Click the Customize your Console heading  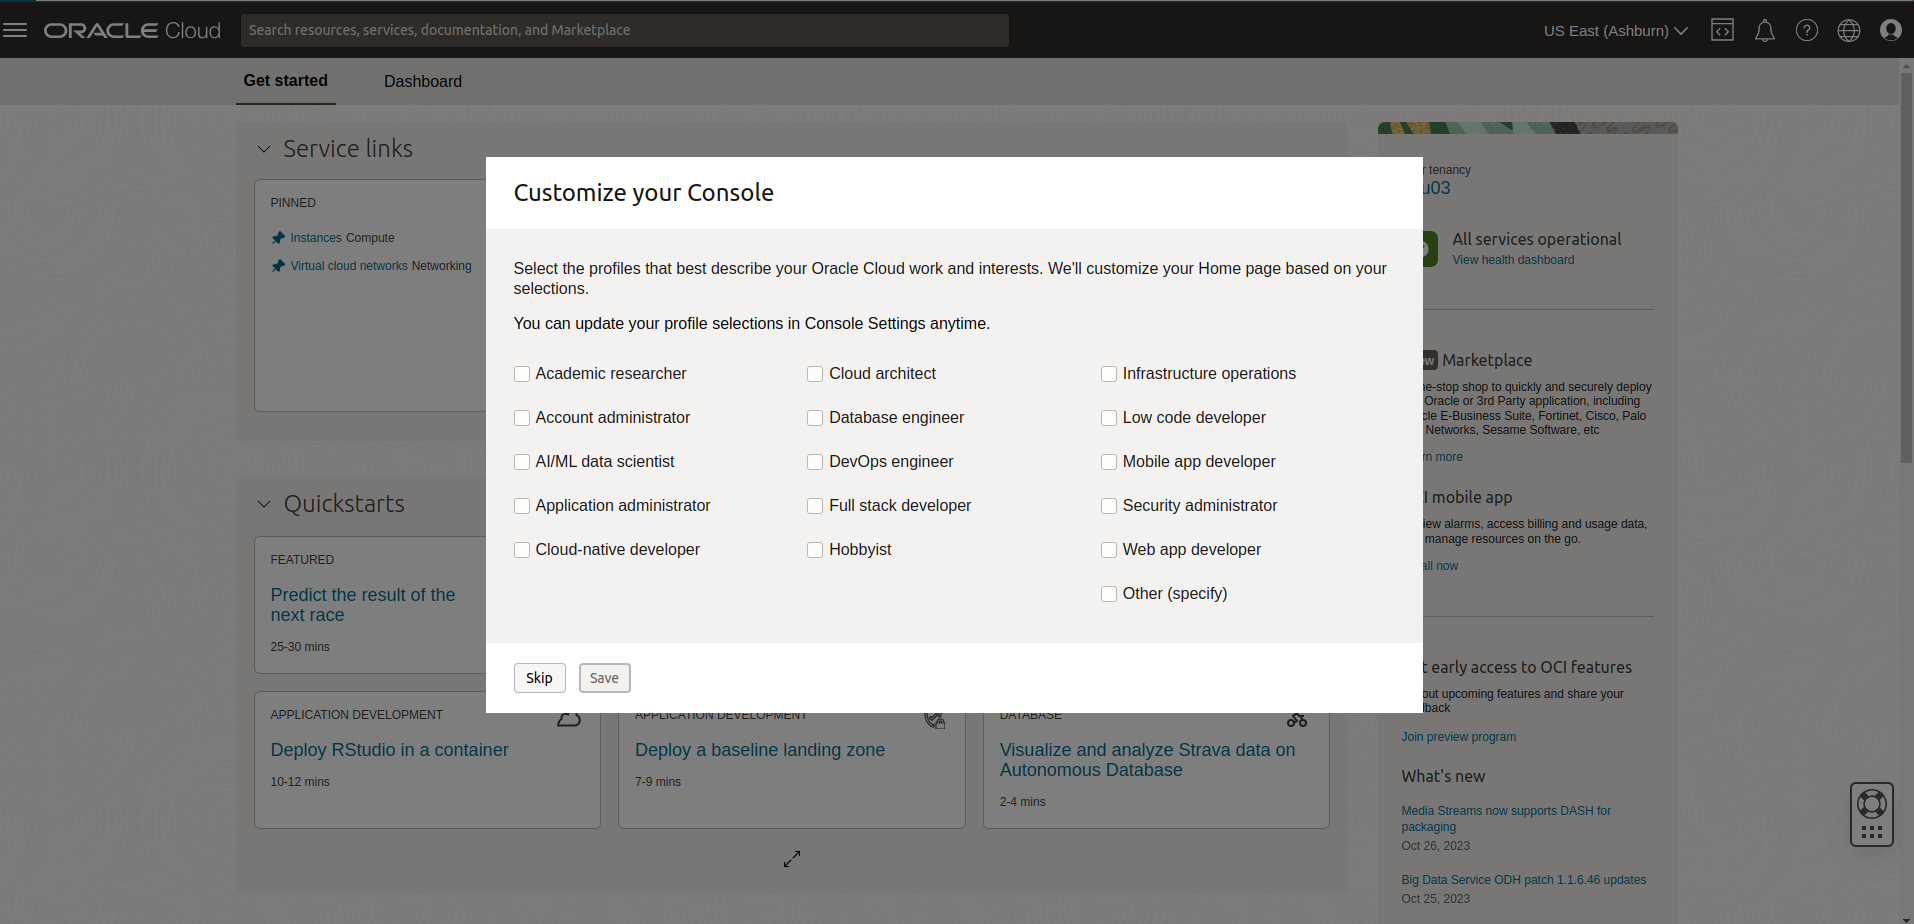(x=644, y=193)
